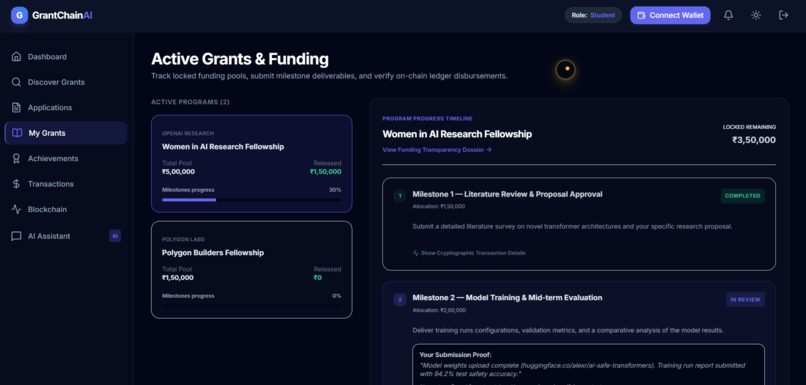Open the AI Assistant chat
Image resolution: width=806 pixels, height=385 pixels.
(x=66, y=236)
